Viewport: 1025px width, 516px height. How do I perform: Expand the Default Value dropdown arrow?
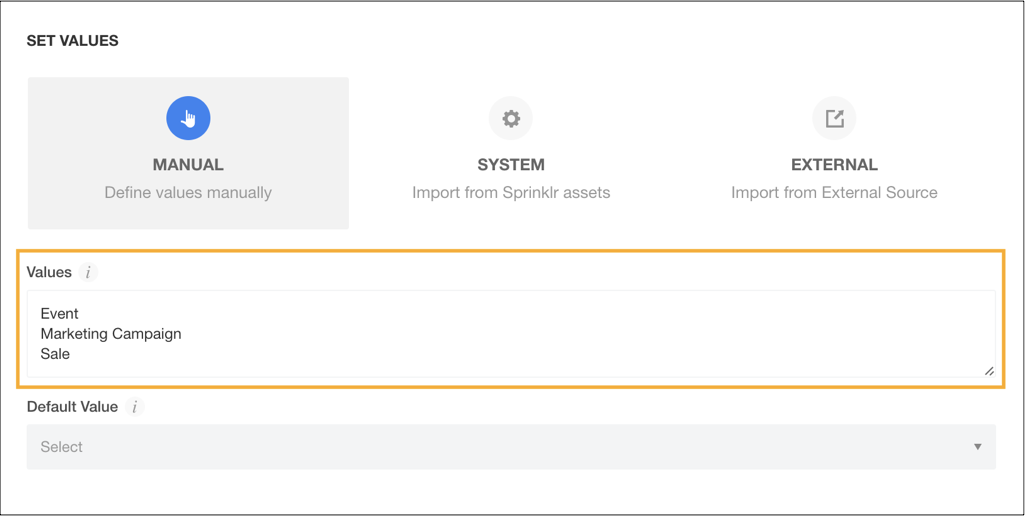(x=977, y=447)
